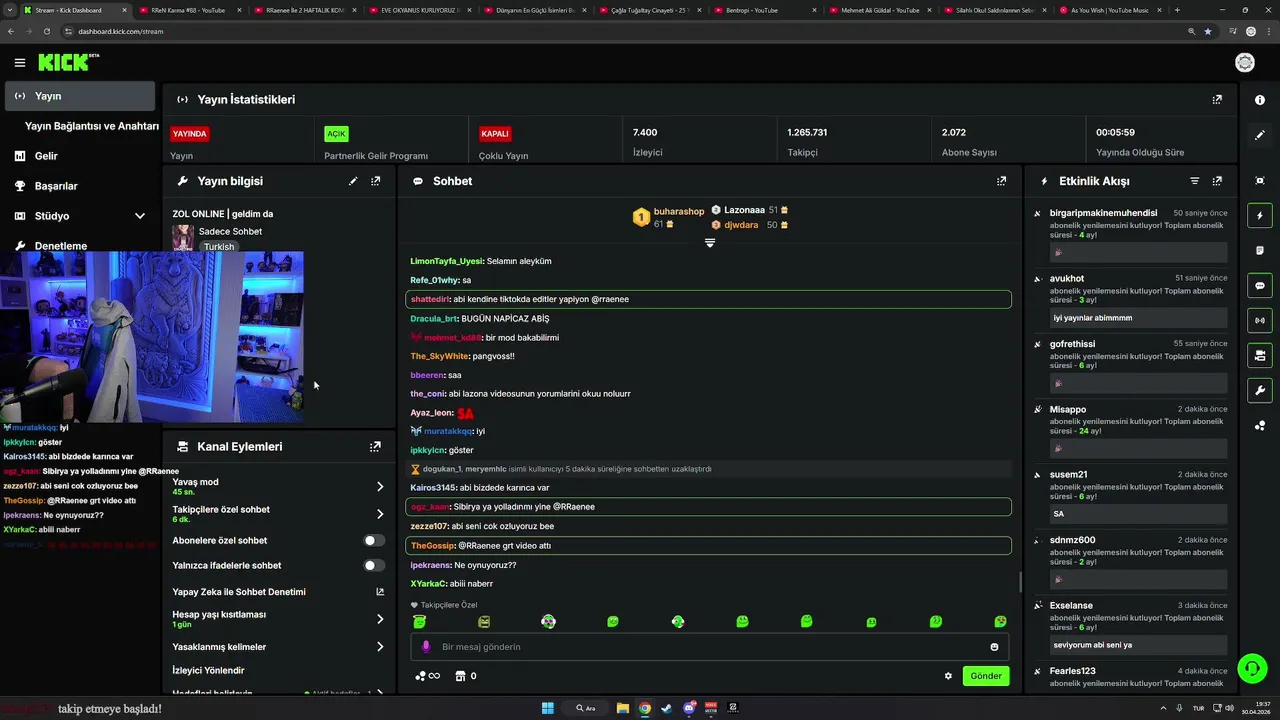1280x720 pixels.
Task: Toggle the chat bubble icon in the right sidebar
Action: [1260, 286]
